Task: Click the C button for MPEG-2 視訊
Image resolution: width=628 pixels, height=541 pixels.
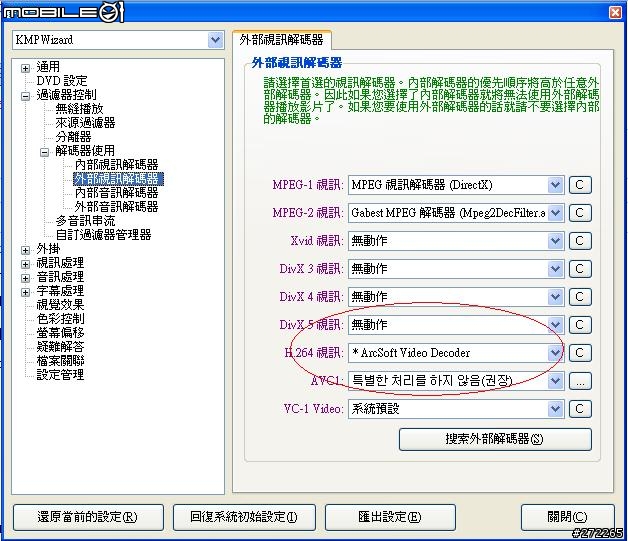Action: click(x=580, y=213)
